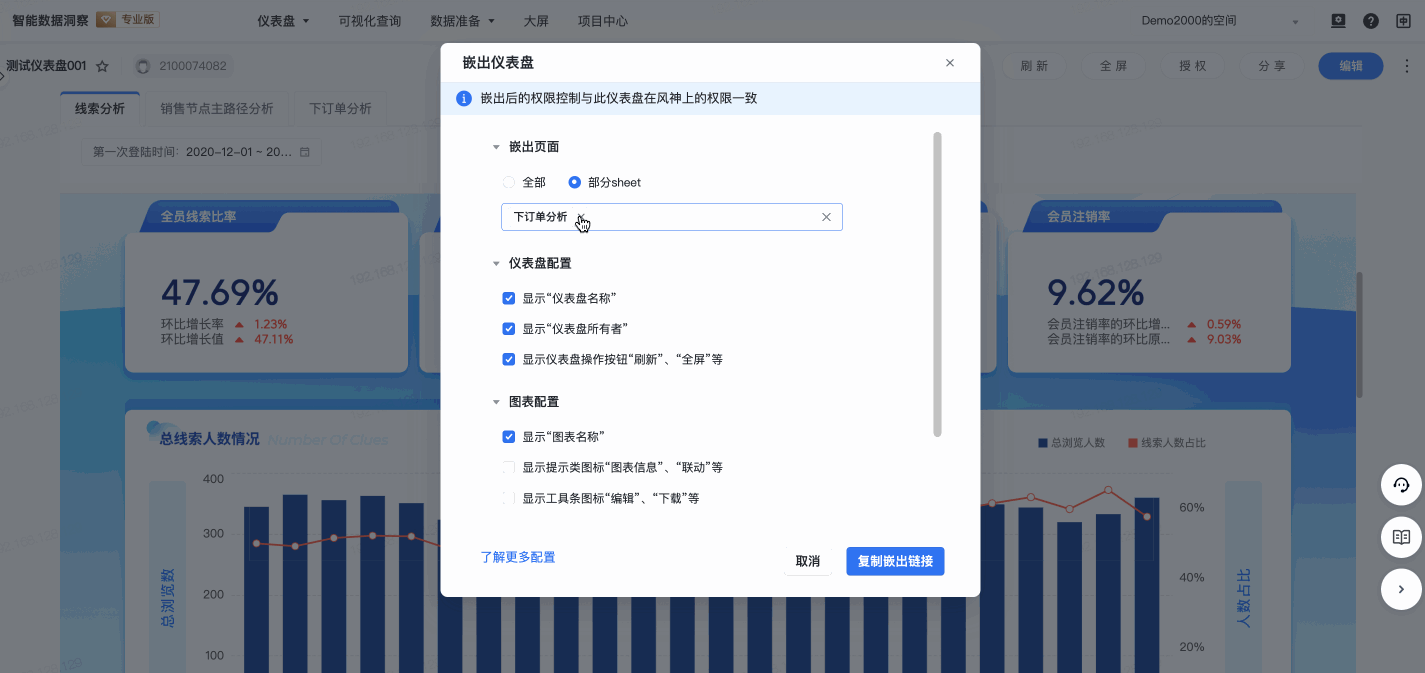This screenshot has height=673, width=1425.
Task: Open the sheet selection box showing 下订单分析
Action: tap(671, 217)
